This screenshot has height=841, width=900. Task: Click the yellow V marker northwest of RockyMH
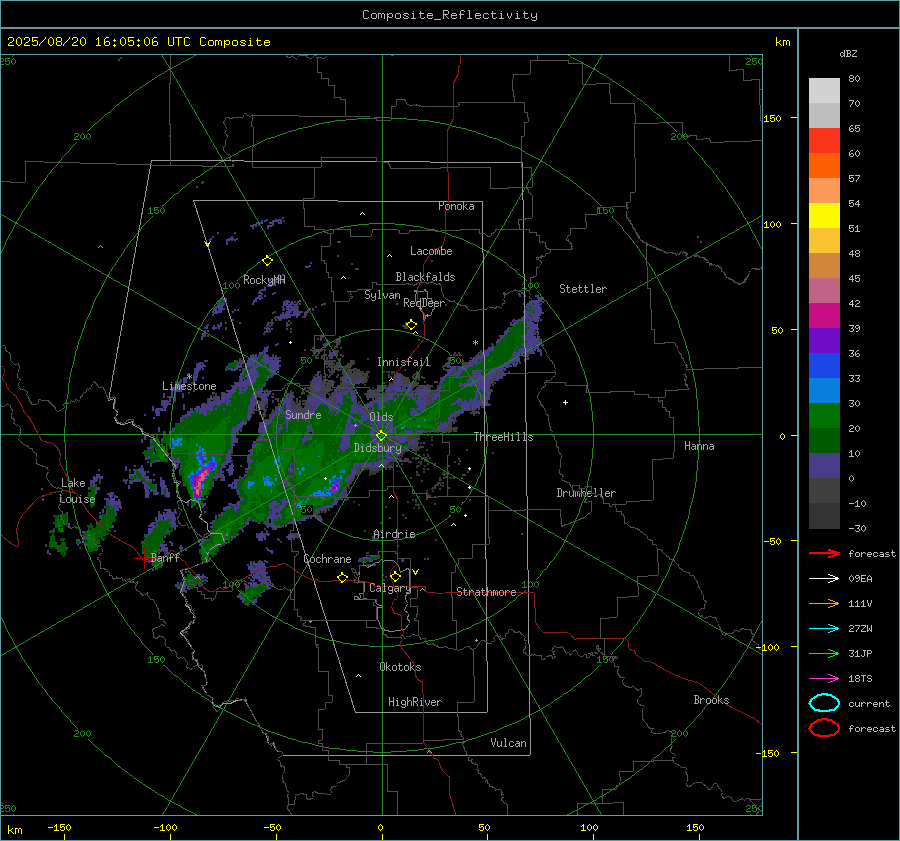coord(207,244)
